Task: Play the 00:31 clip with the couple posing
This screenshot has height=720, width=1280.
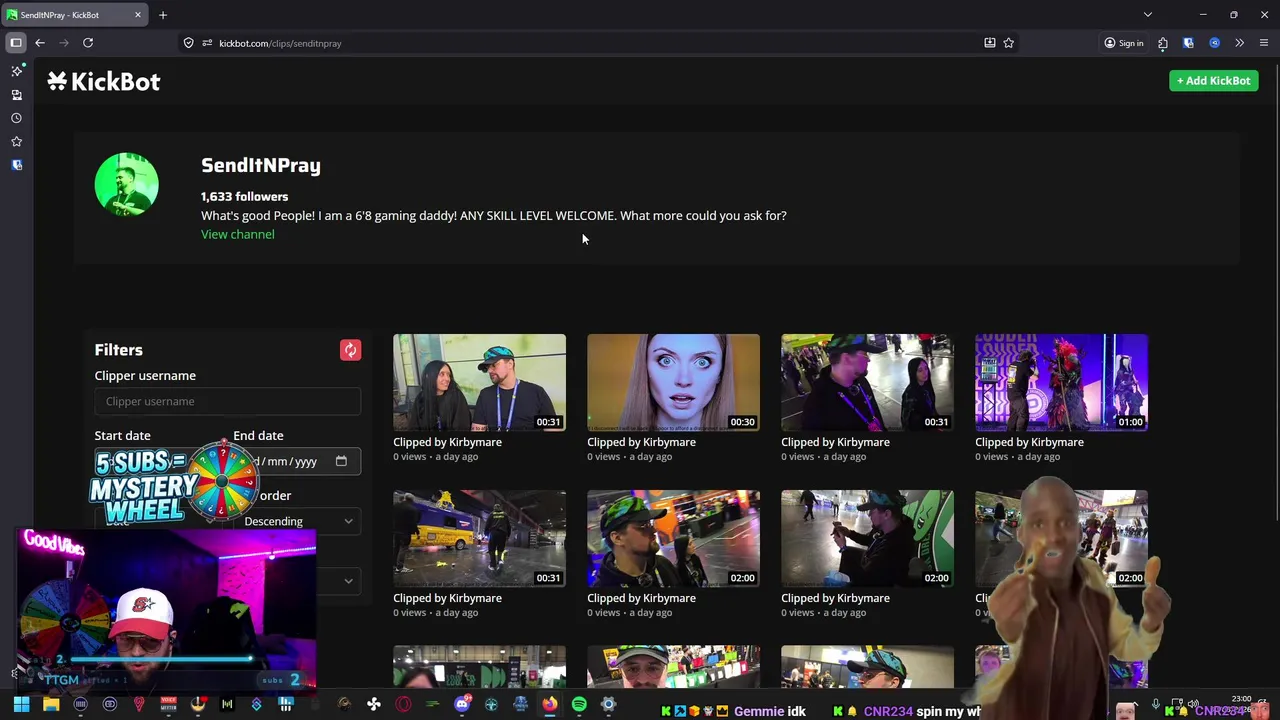Action: [480, 382]
